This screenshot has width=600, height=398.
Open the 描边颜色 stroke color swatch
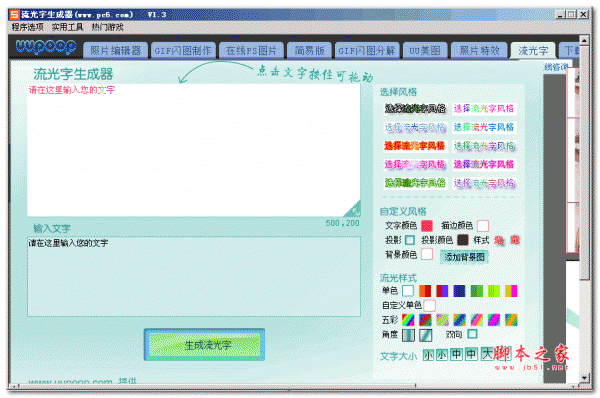coord(483,226)
